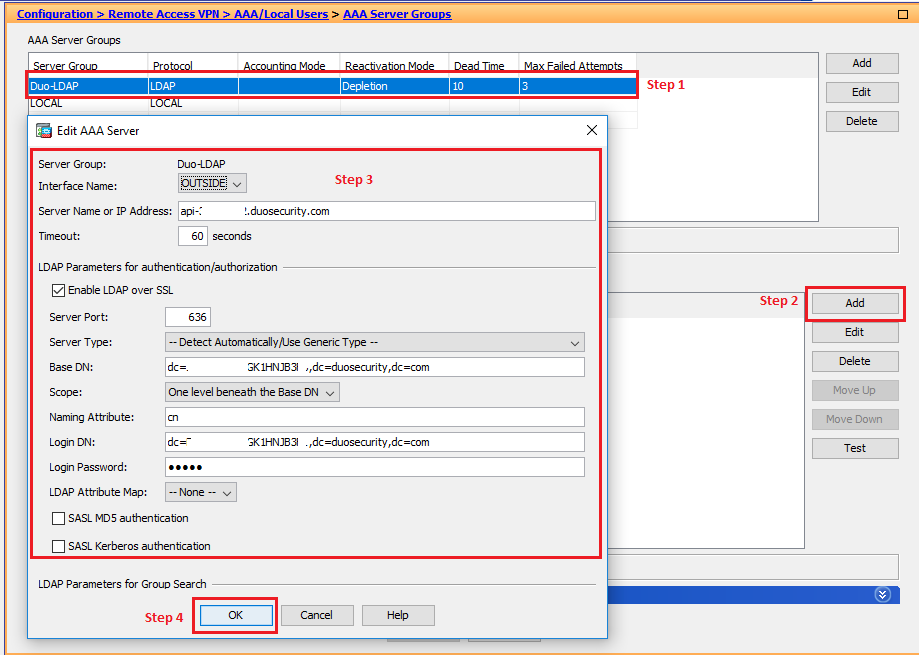This screenshot has height=655, width=920.
Task: Enable SASL MD5 authentication checkbox
Action: tap(58, 518)
